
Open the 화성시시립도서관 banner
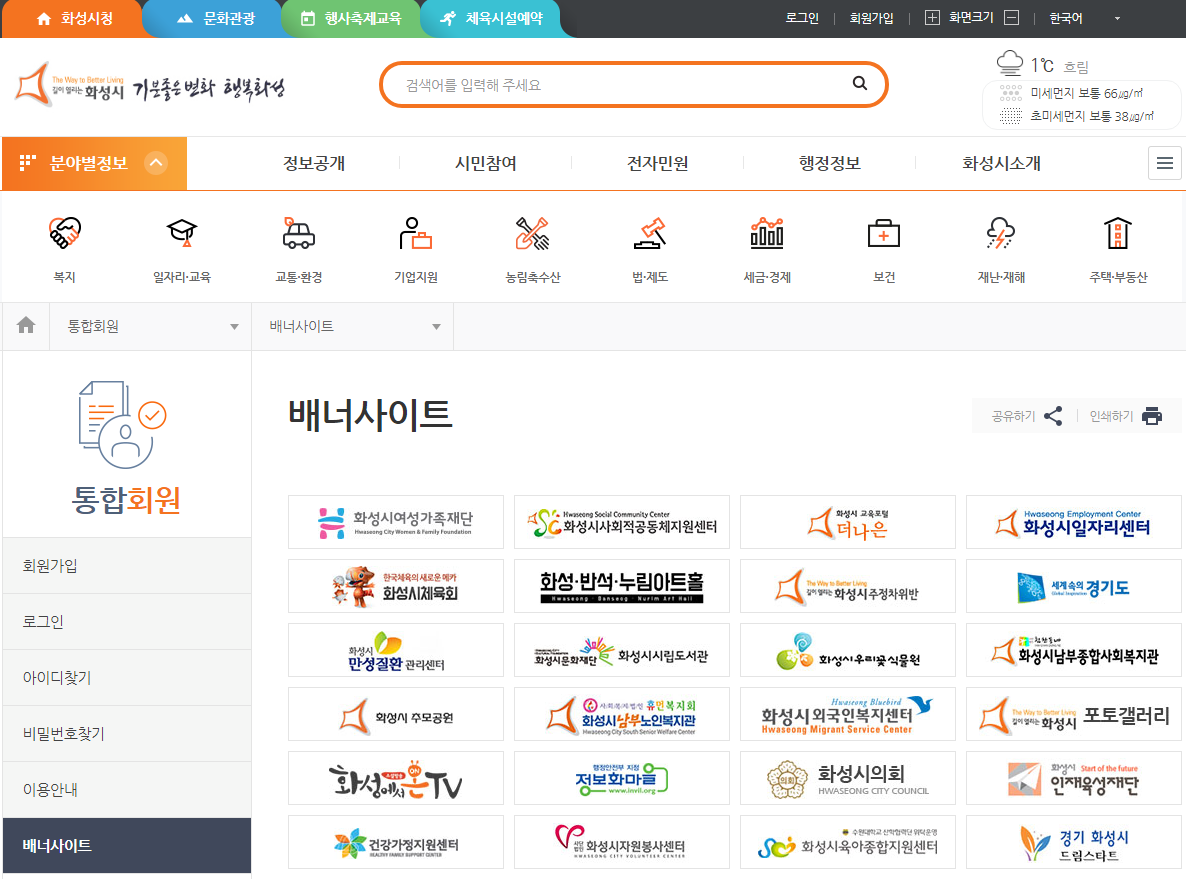[622, 650]
